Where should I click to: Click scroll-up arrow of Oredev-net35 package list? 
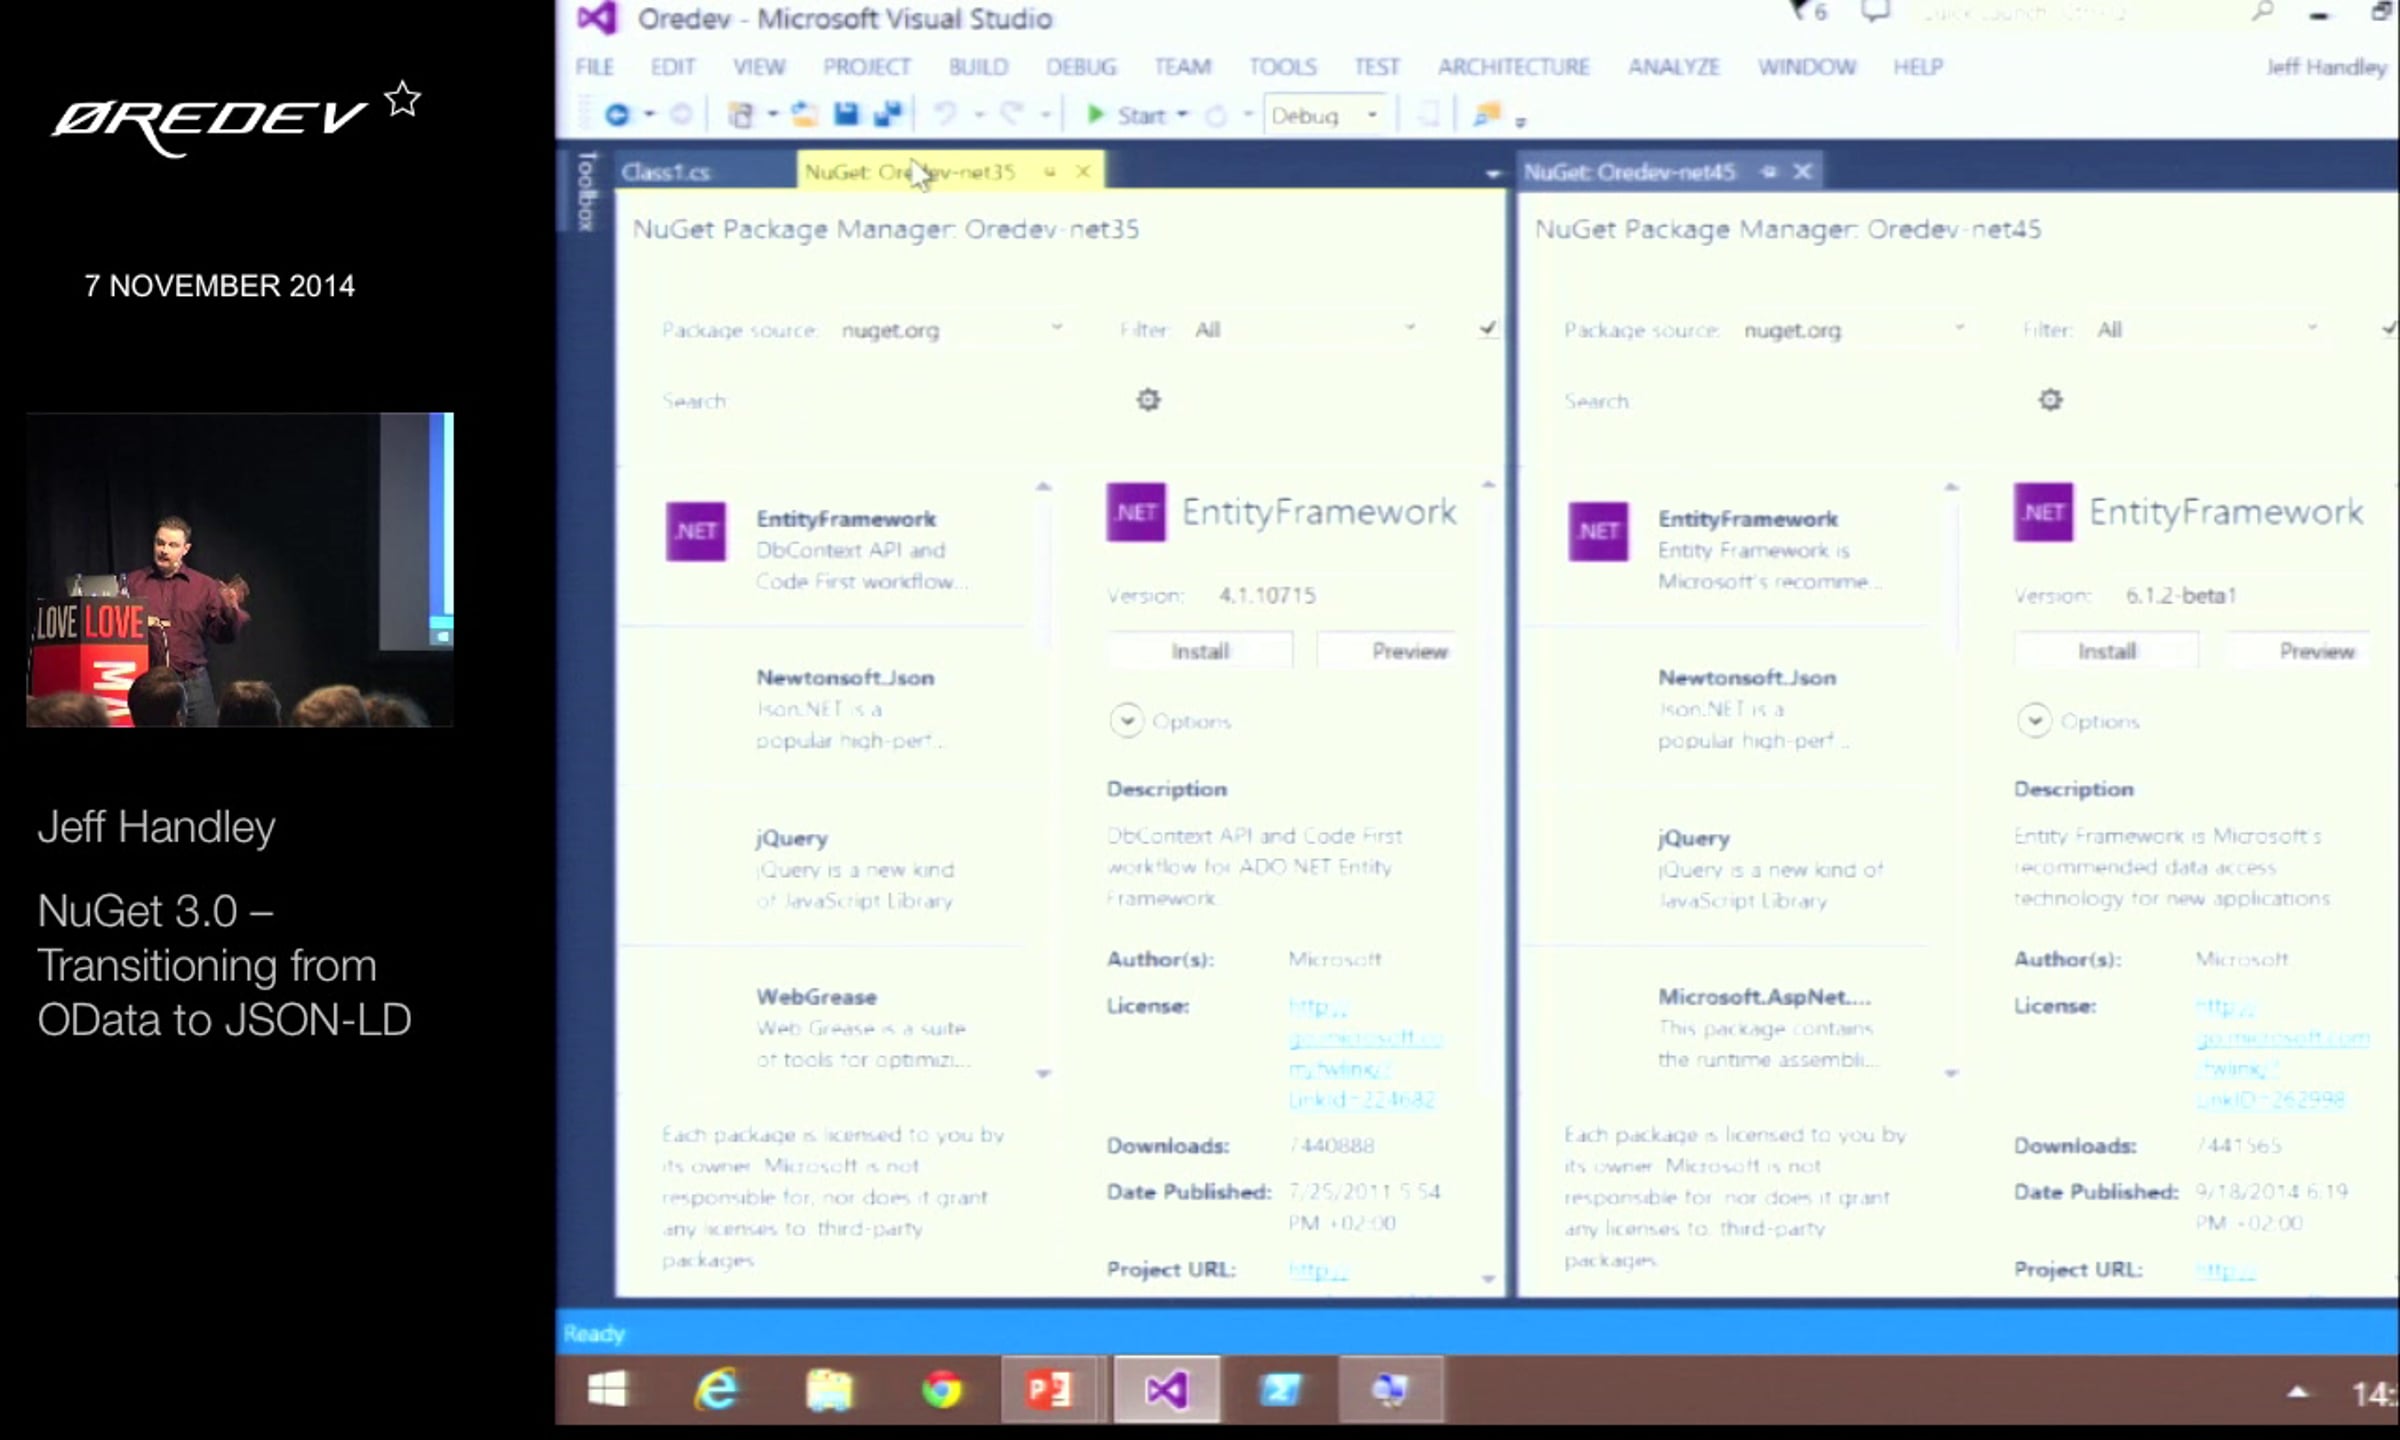point(1043,486)
